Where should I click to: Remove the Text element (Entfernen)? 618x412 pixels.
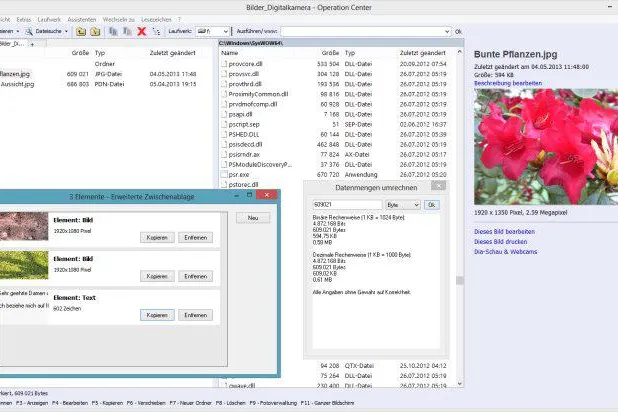(195, 315)
